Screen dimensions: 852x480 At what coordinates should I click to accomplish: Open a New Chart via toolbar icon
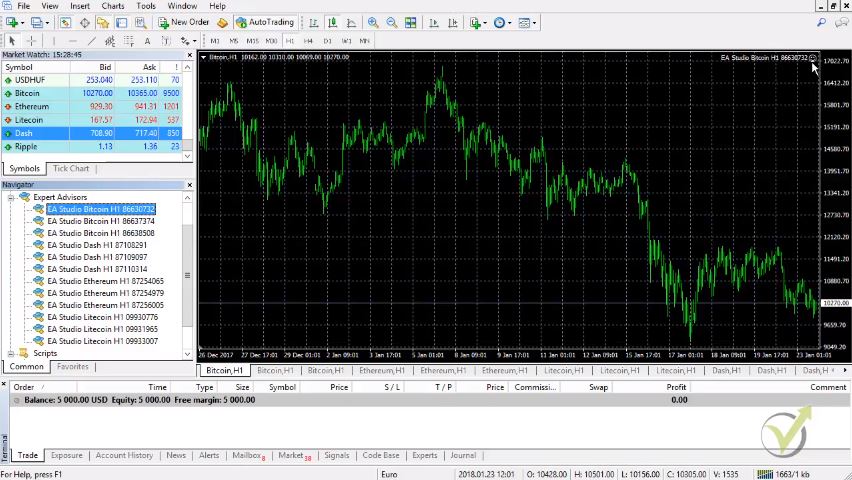coord(11,23)
